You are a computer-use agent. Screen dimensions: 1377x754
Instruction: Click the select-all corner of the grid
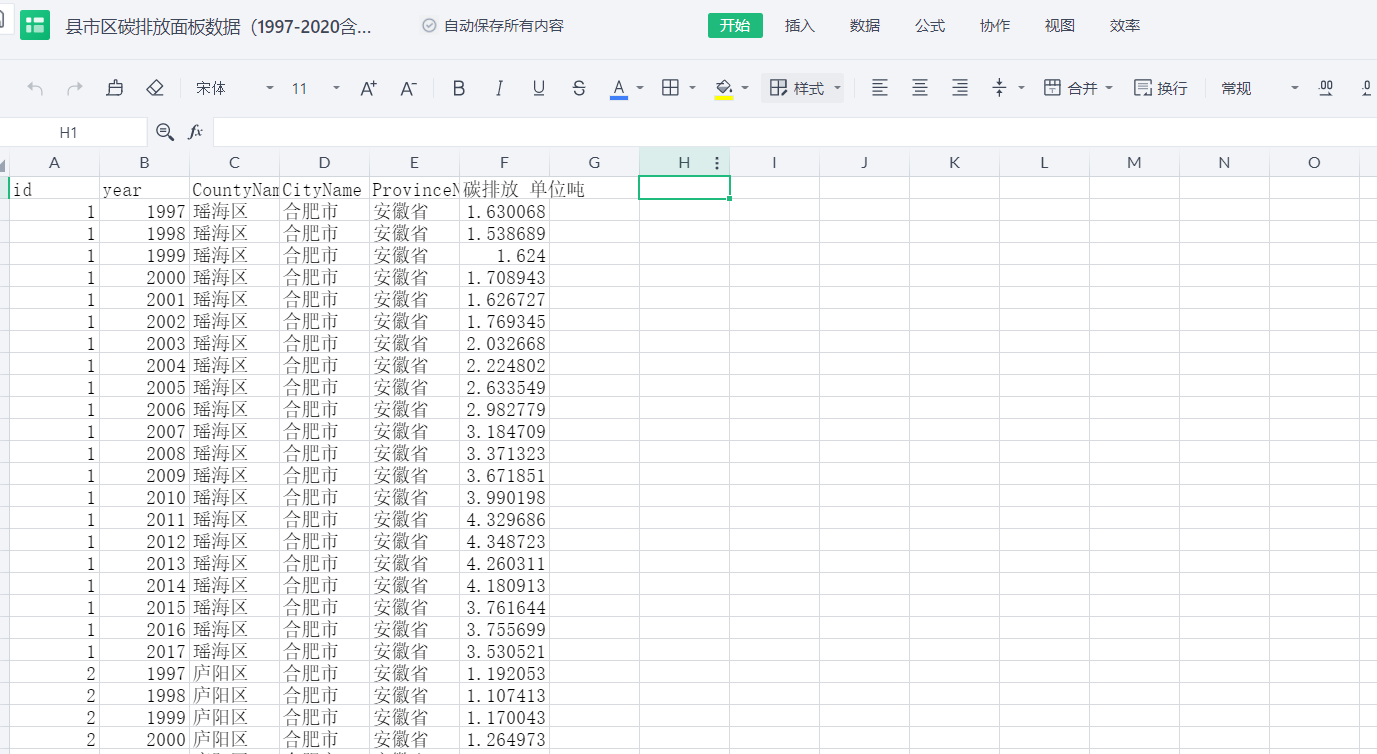coord(5,163)
